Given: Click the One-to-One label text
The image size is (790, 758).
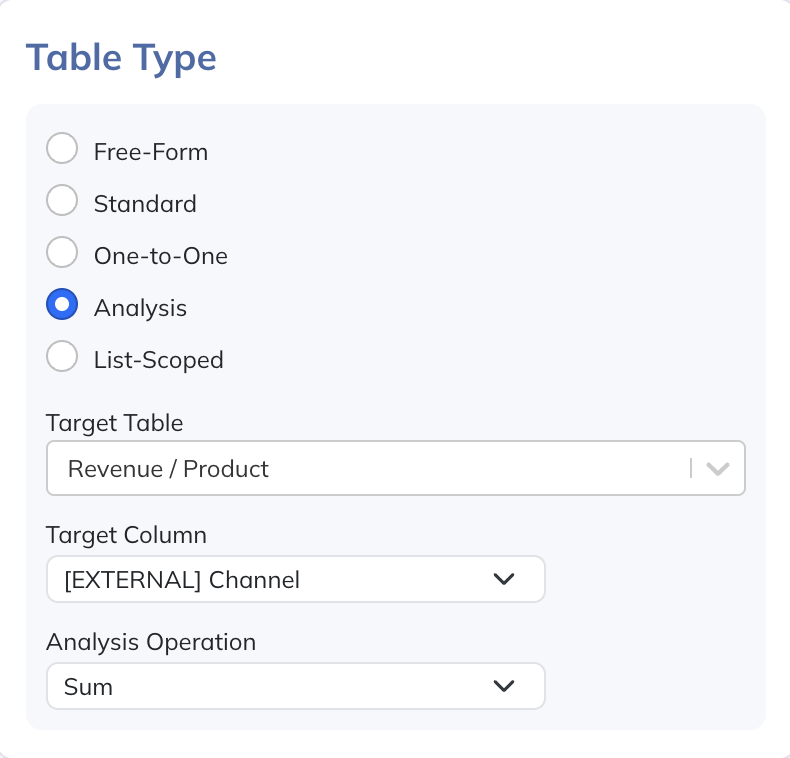Looking at the screenshot, I should coord(161,256).
